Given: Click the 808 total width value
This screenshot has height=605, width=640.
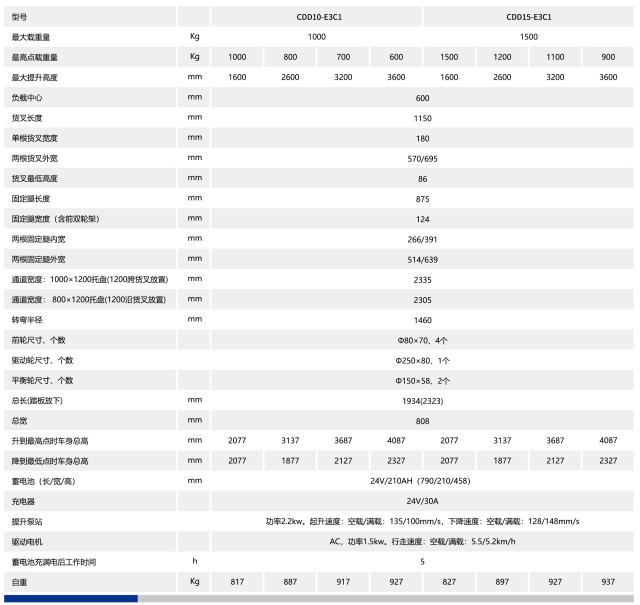Looking at the screenshot, I should click(422, 421).
